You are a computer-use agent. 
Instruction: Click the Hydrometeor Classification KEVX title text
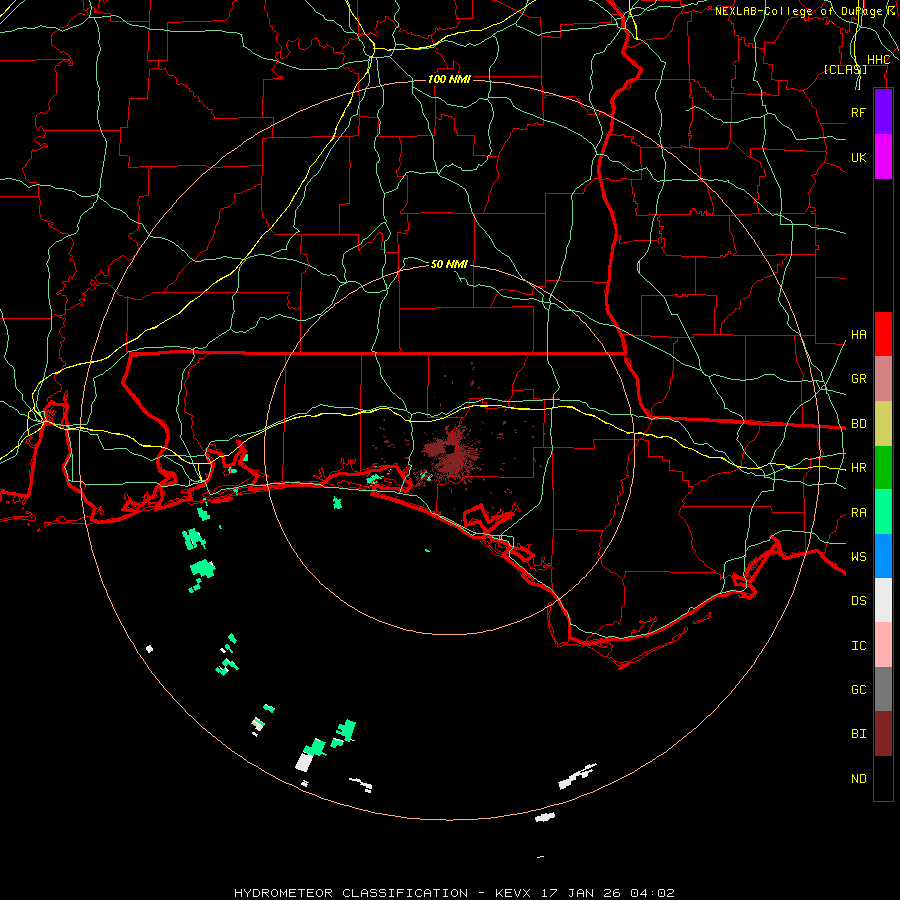[454, 893]
